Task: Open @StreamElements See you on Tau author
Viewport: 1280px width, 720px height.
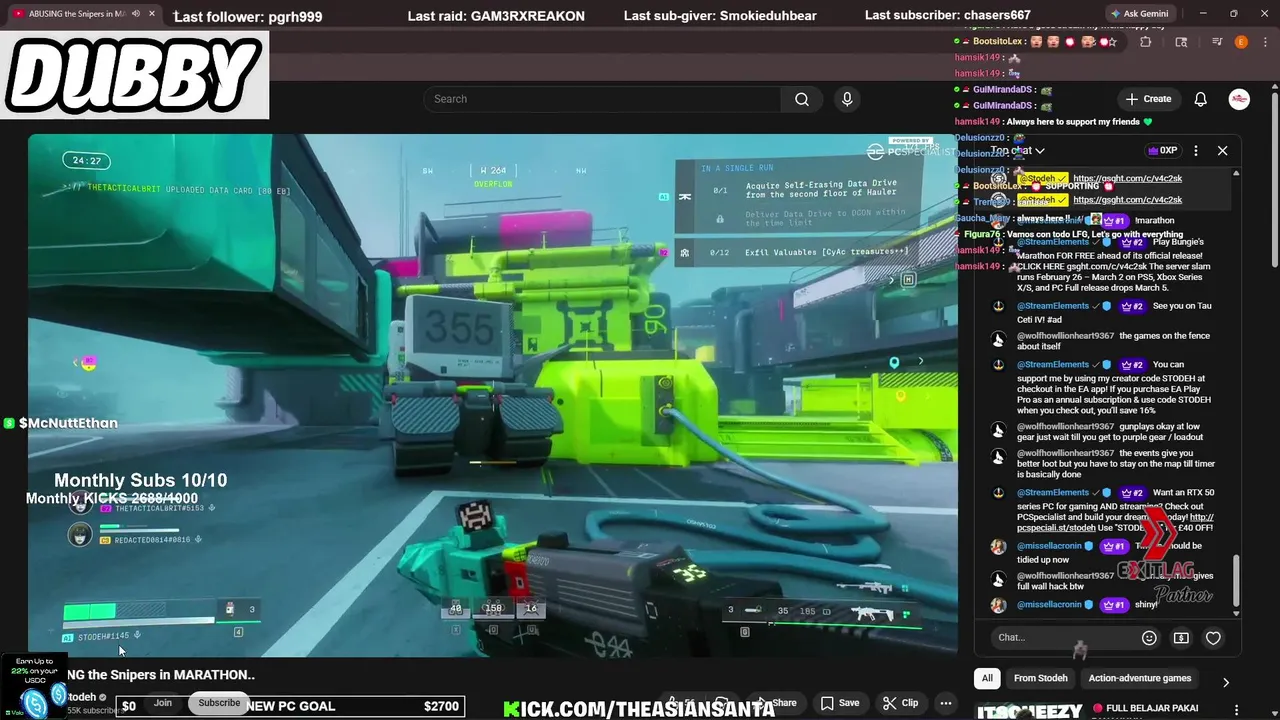Action: point(1053,306)
